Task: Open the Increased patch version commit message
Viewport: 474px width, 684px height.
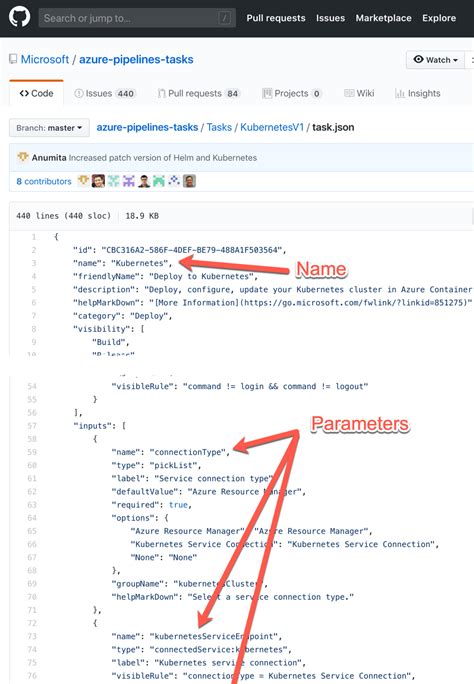Action: pos(163,157)
